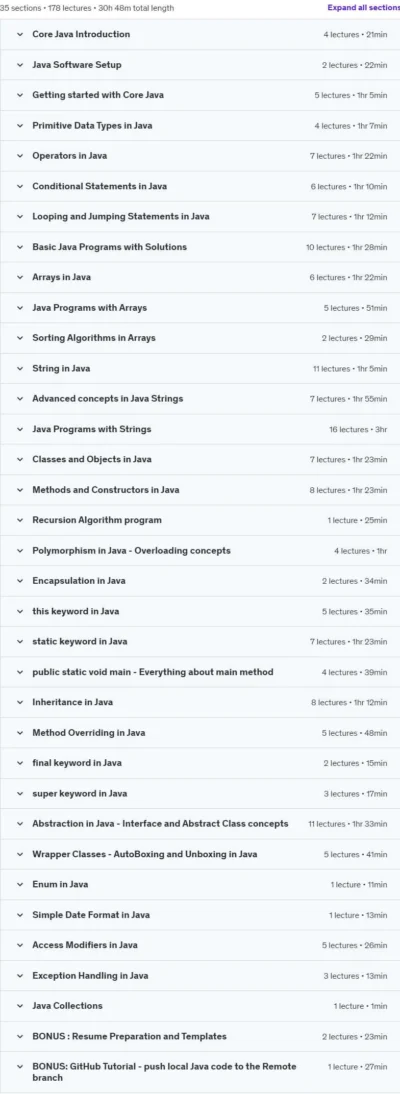Expand chevron beside Core Java Introduction
The image size is (400, 1094).
point(20,34)
